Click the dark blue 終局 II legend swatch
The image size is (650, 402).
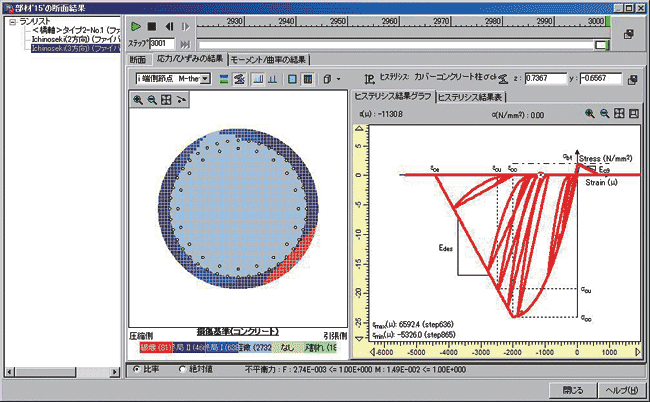pyautogui.click(x=188, y=347)
